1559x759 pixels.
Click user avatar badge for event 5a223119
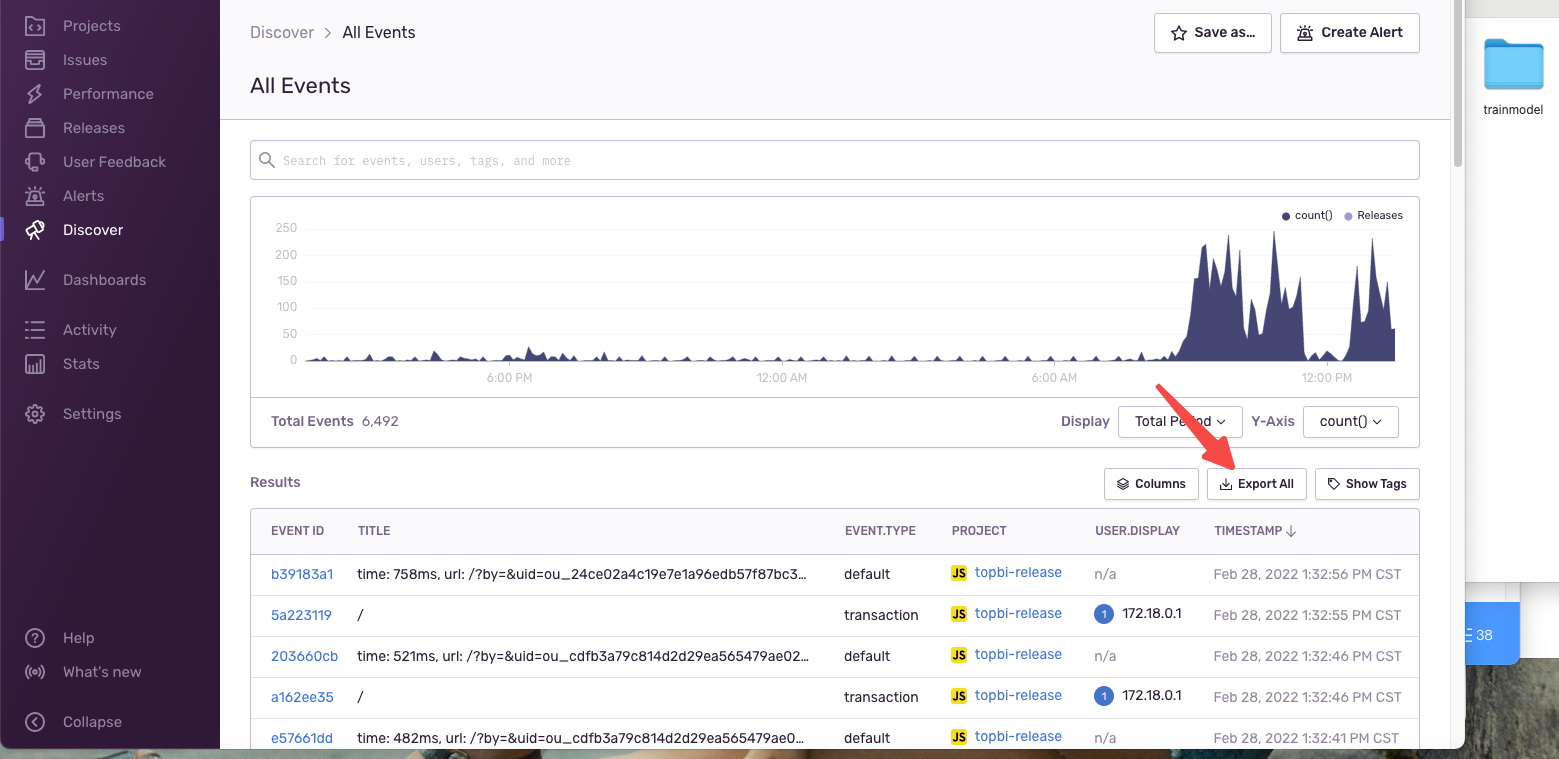coord(1104,614)
